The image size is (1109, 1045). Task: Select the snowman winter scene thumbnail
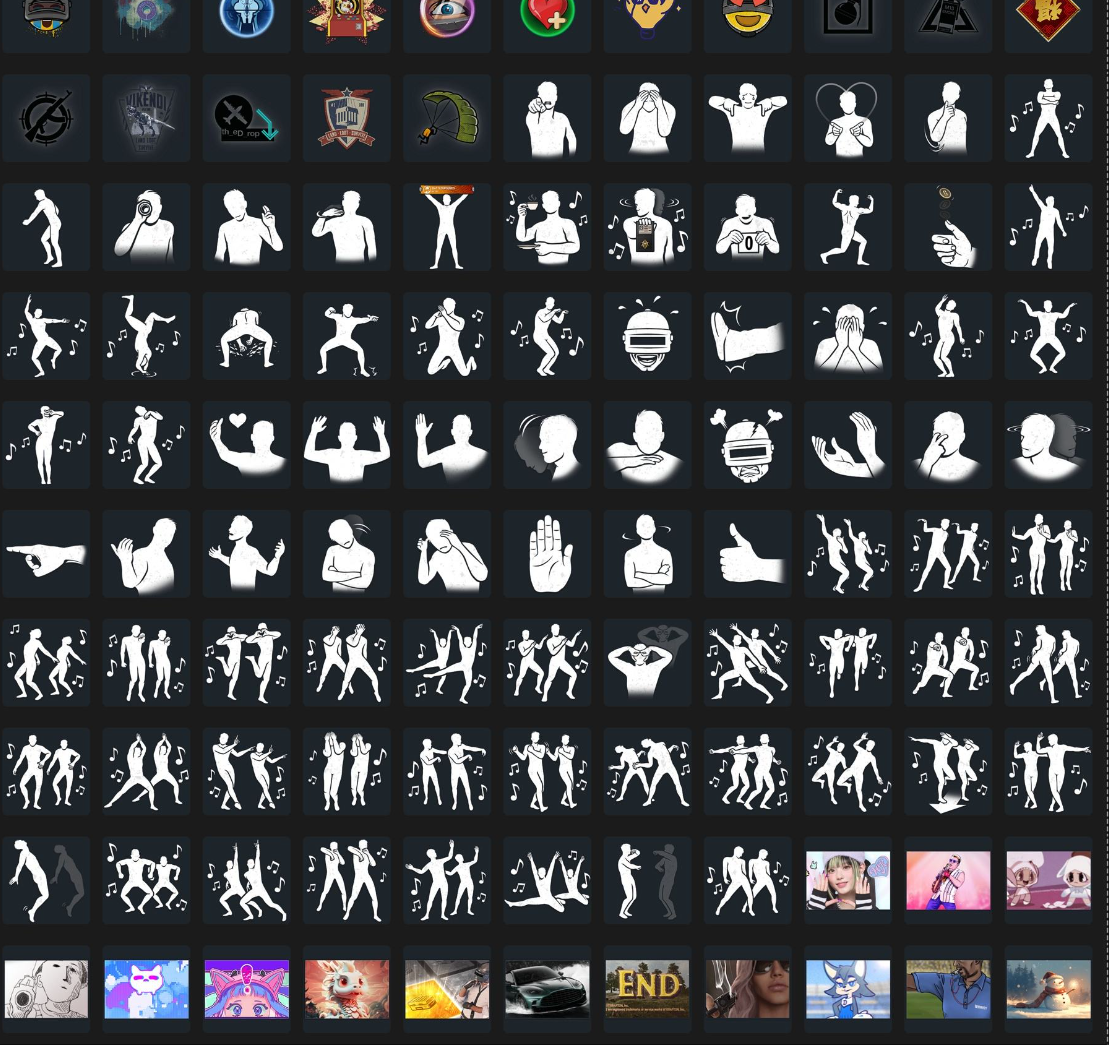[x=1049, y=989]
